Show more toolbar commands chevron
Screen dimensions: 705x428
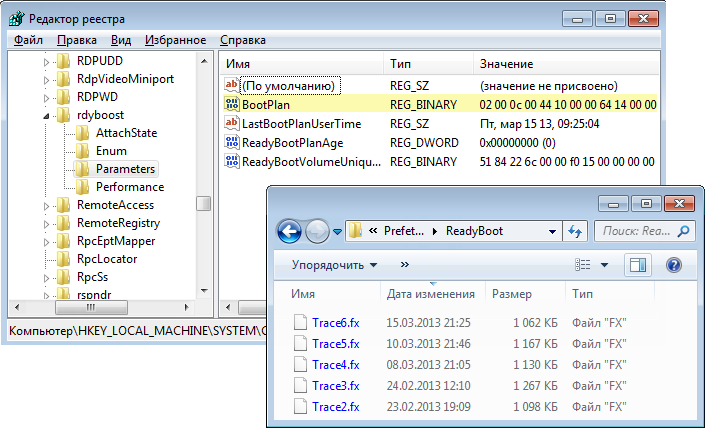click(x=405, y=264)
